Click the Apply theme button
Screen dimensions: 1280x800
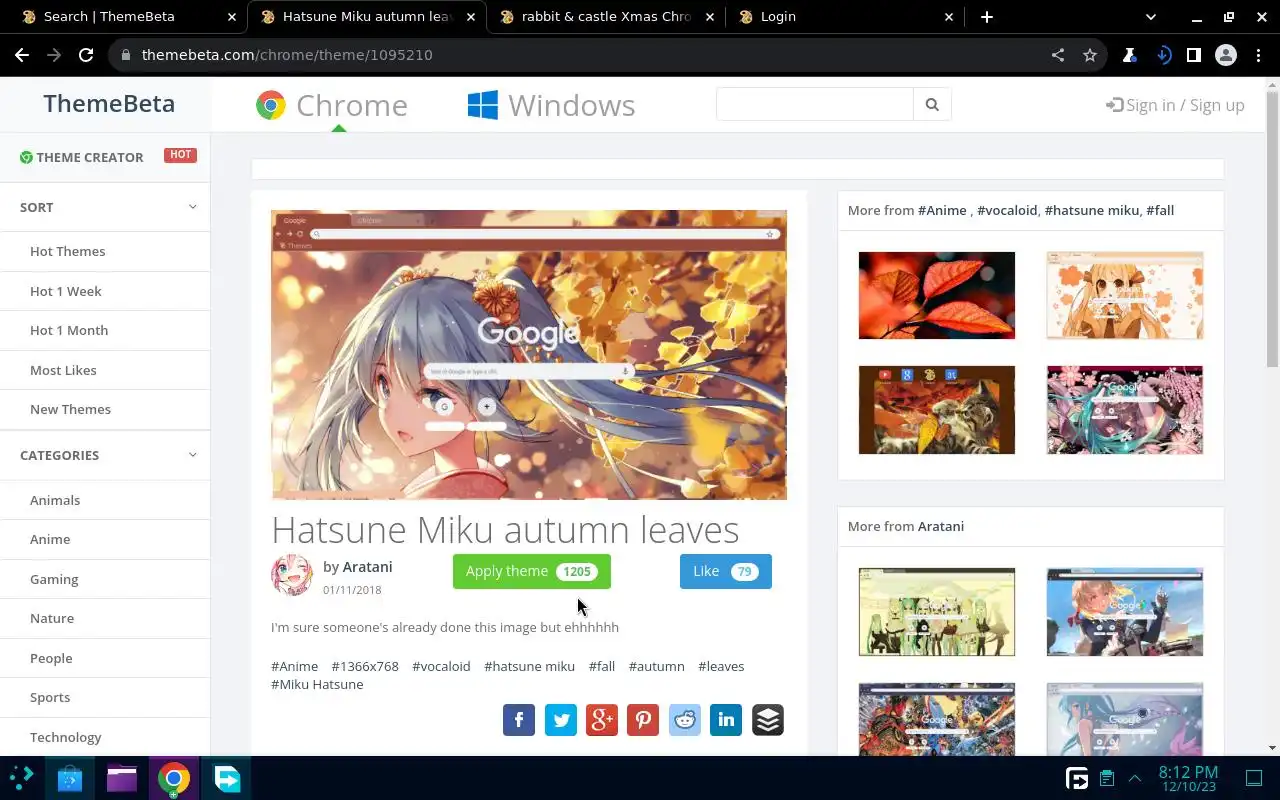click(532, 571)
